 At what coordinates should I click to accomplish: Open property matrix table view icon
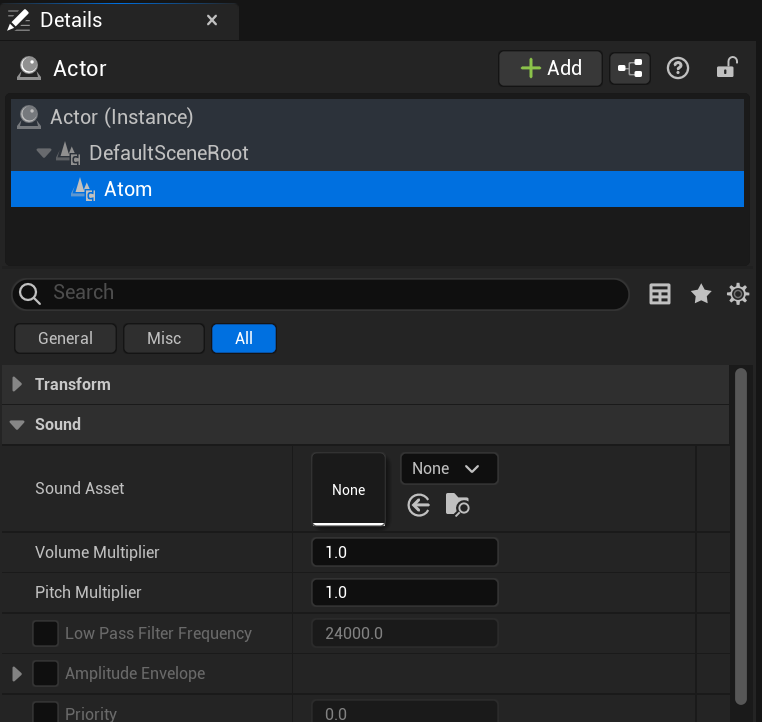(659, 294)
